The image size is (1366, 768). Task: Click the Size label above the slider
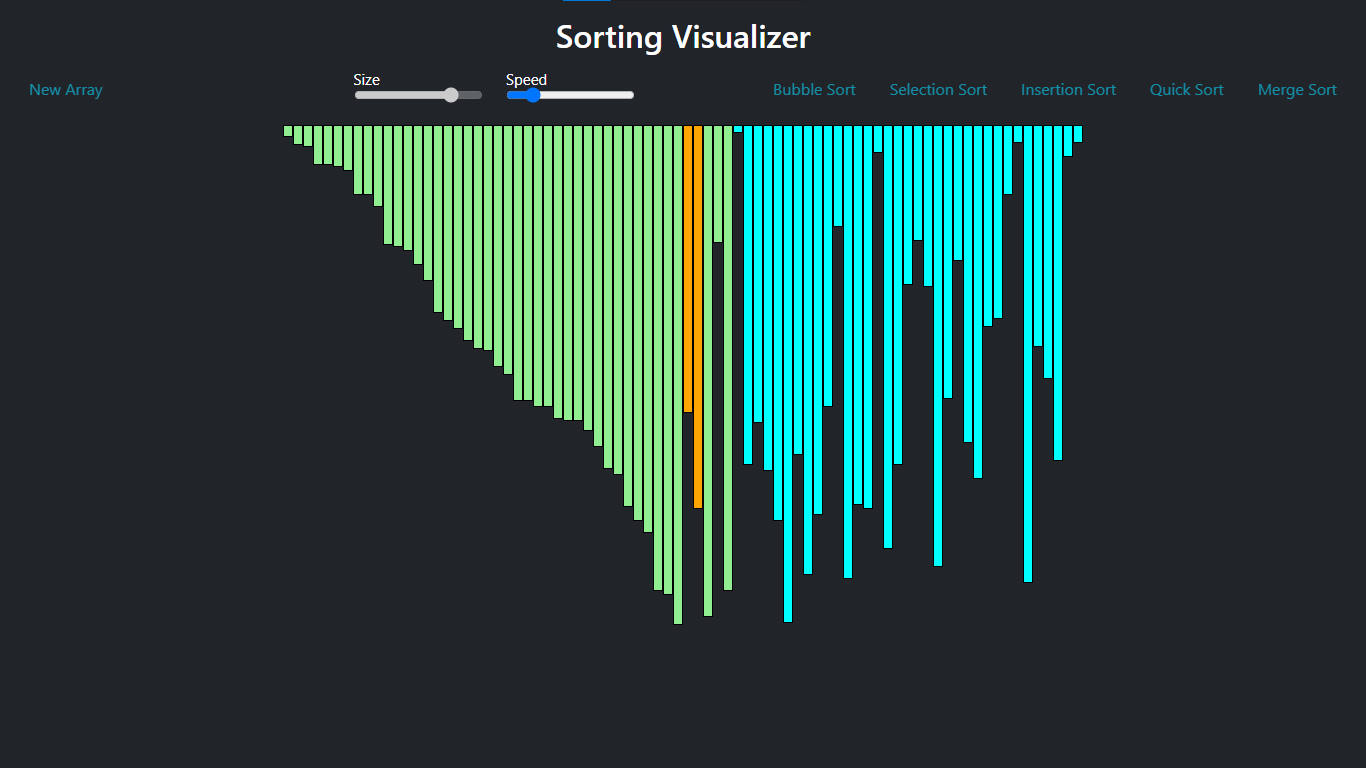366,79
